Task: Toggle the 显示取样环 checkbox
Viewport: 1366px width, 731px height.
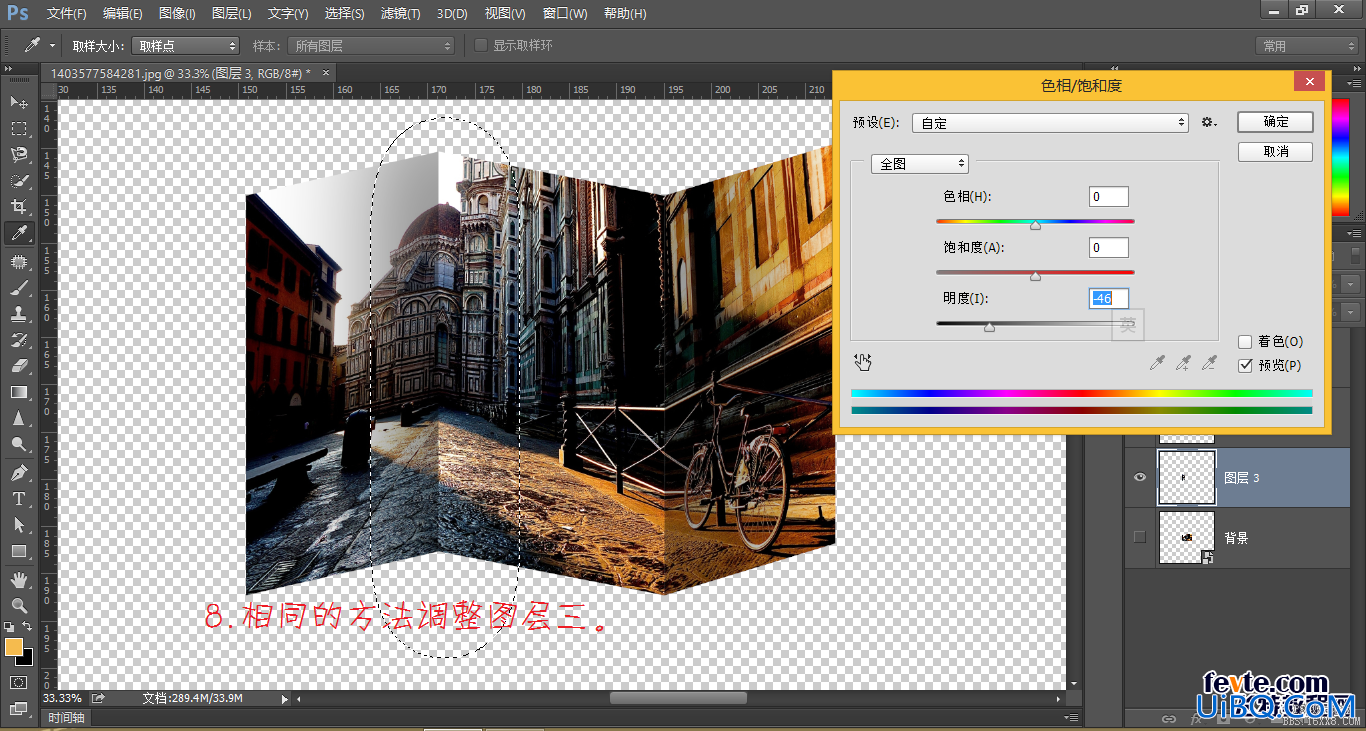Action: point(481,45)
